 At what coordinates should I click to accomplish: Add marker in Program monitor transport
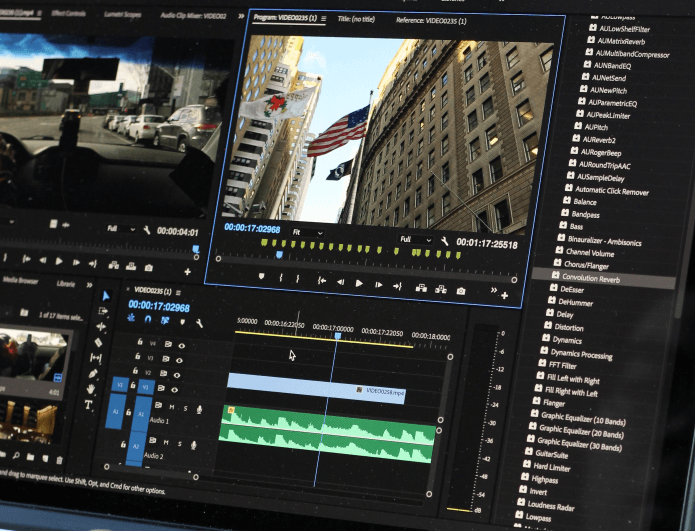coord(262,277)
